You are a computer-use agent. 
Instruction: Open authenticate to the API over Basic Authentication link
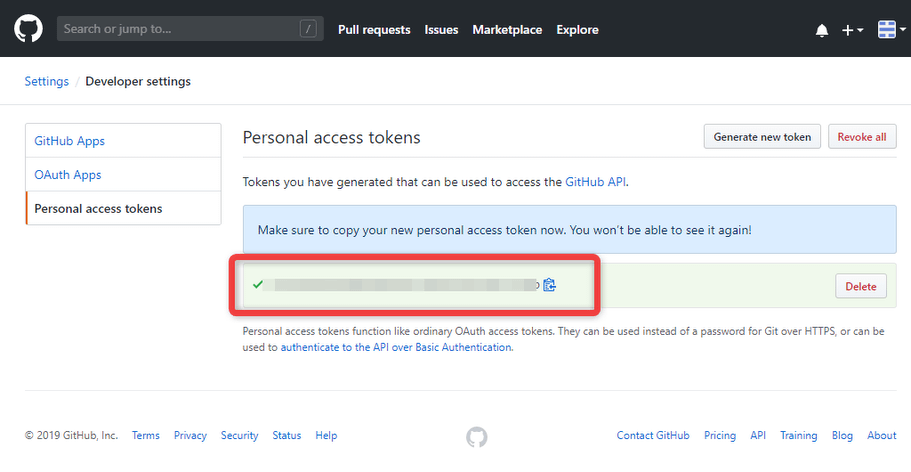[396, 347]
